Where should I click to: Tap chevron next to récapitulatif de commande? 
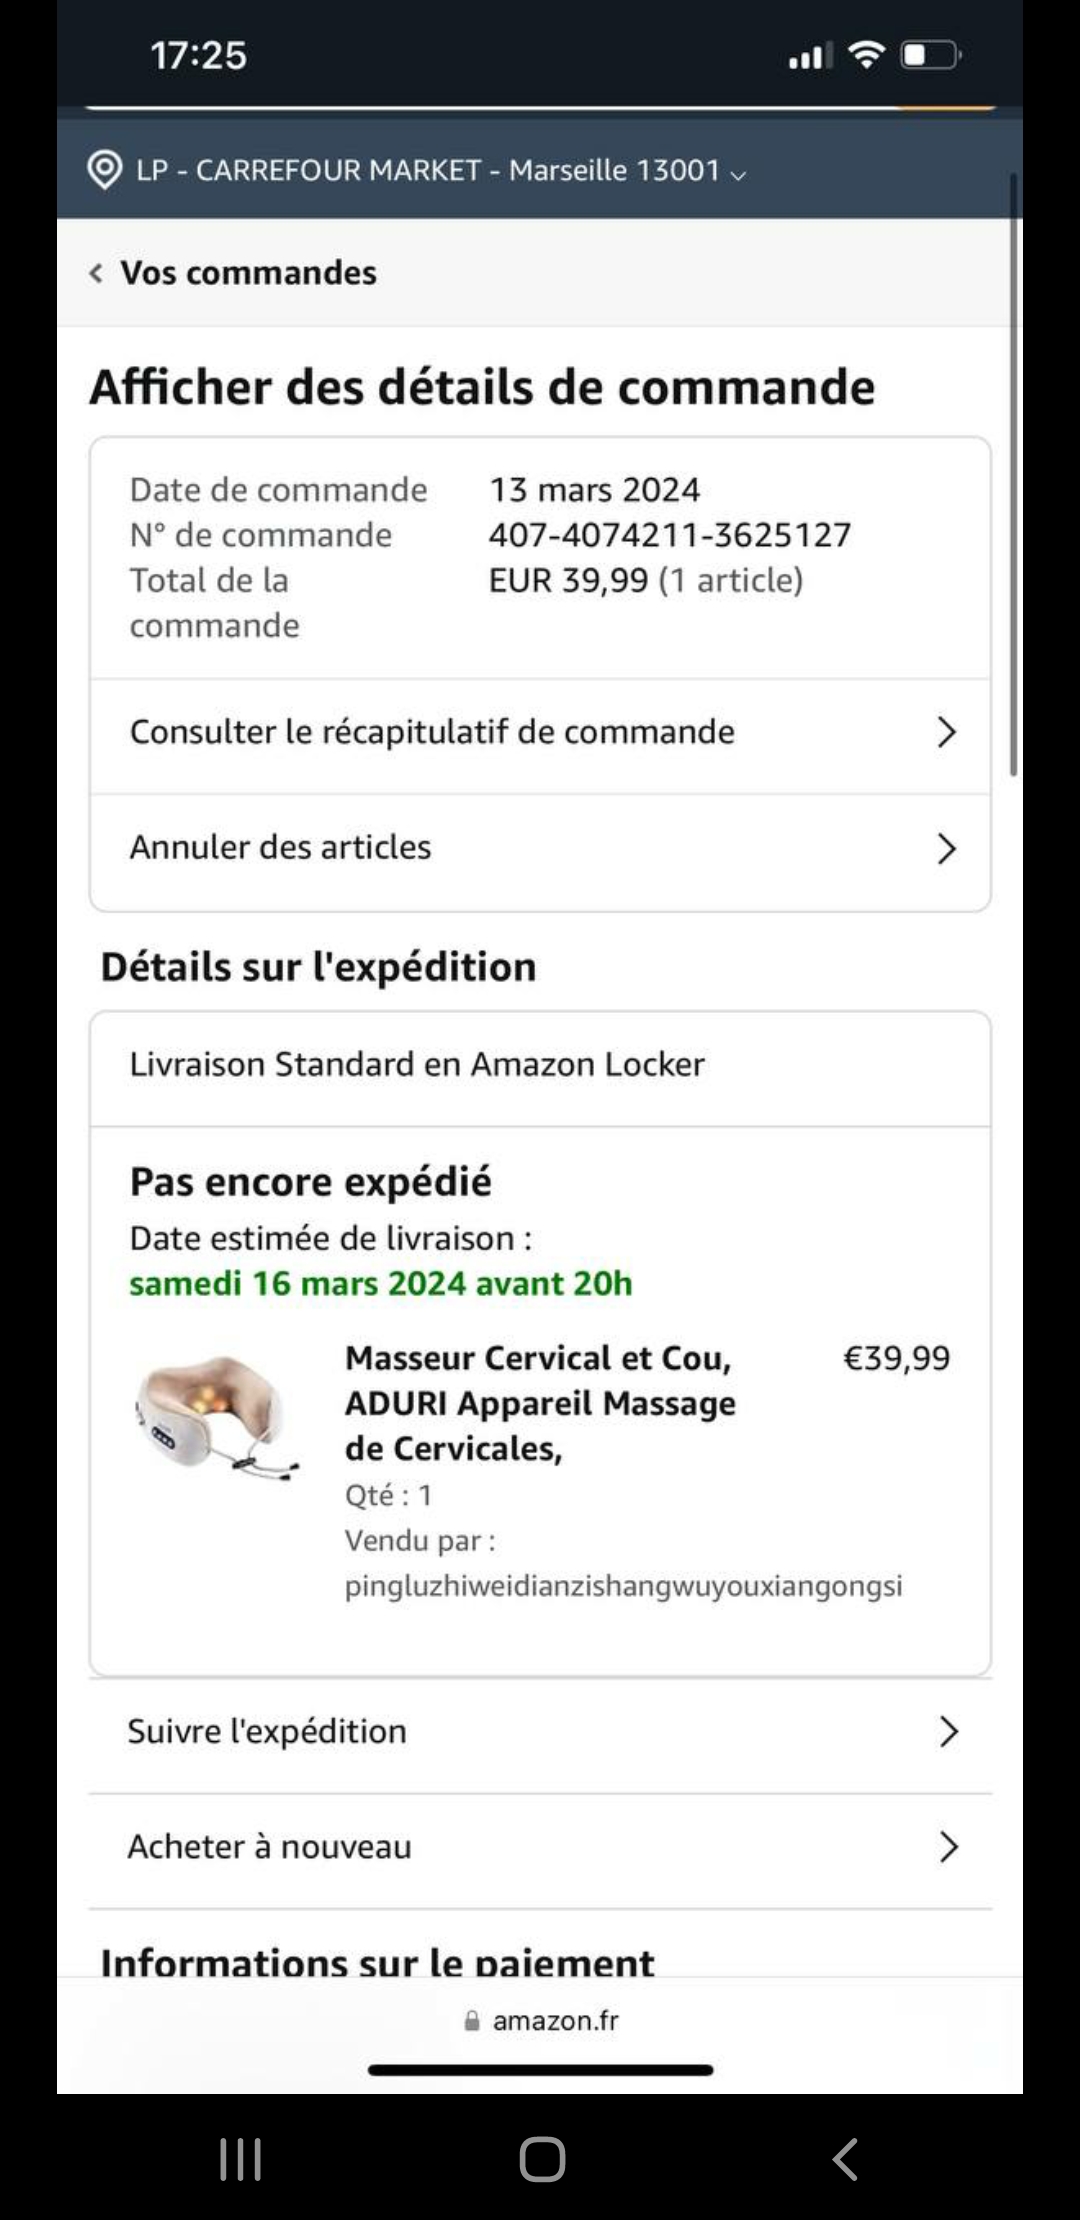[946, 732]
